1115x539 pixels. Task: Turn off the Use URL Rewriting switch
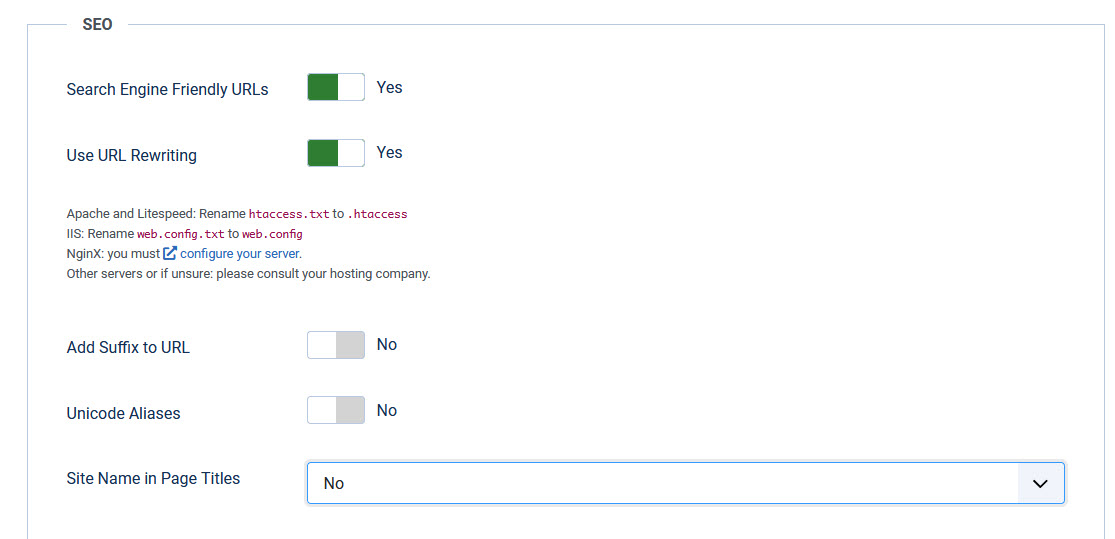coord(336,153)
